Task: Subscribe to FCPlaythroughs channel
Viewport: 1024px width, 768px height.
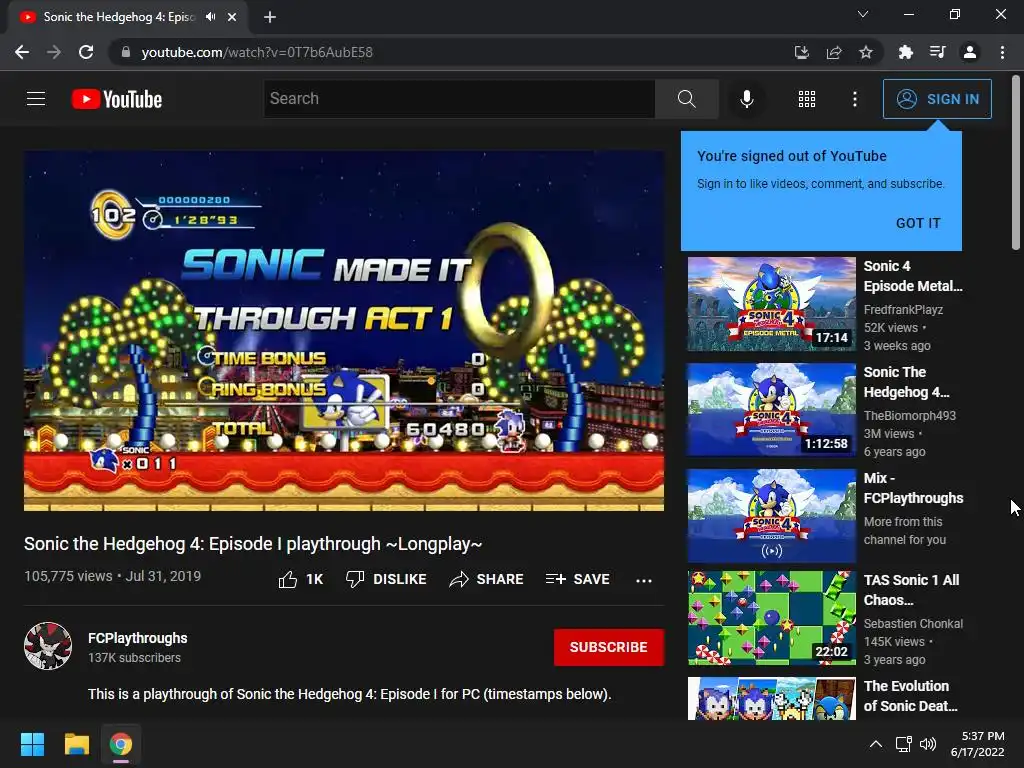Action: tap(609, 647)
